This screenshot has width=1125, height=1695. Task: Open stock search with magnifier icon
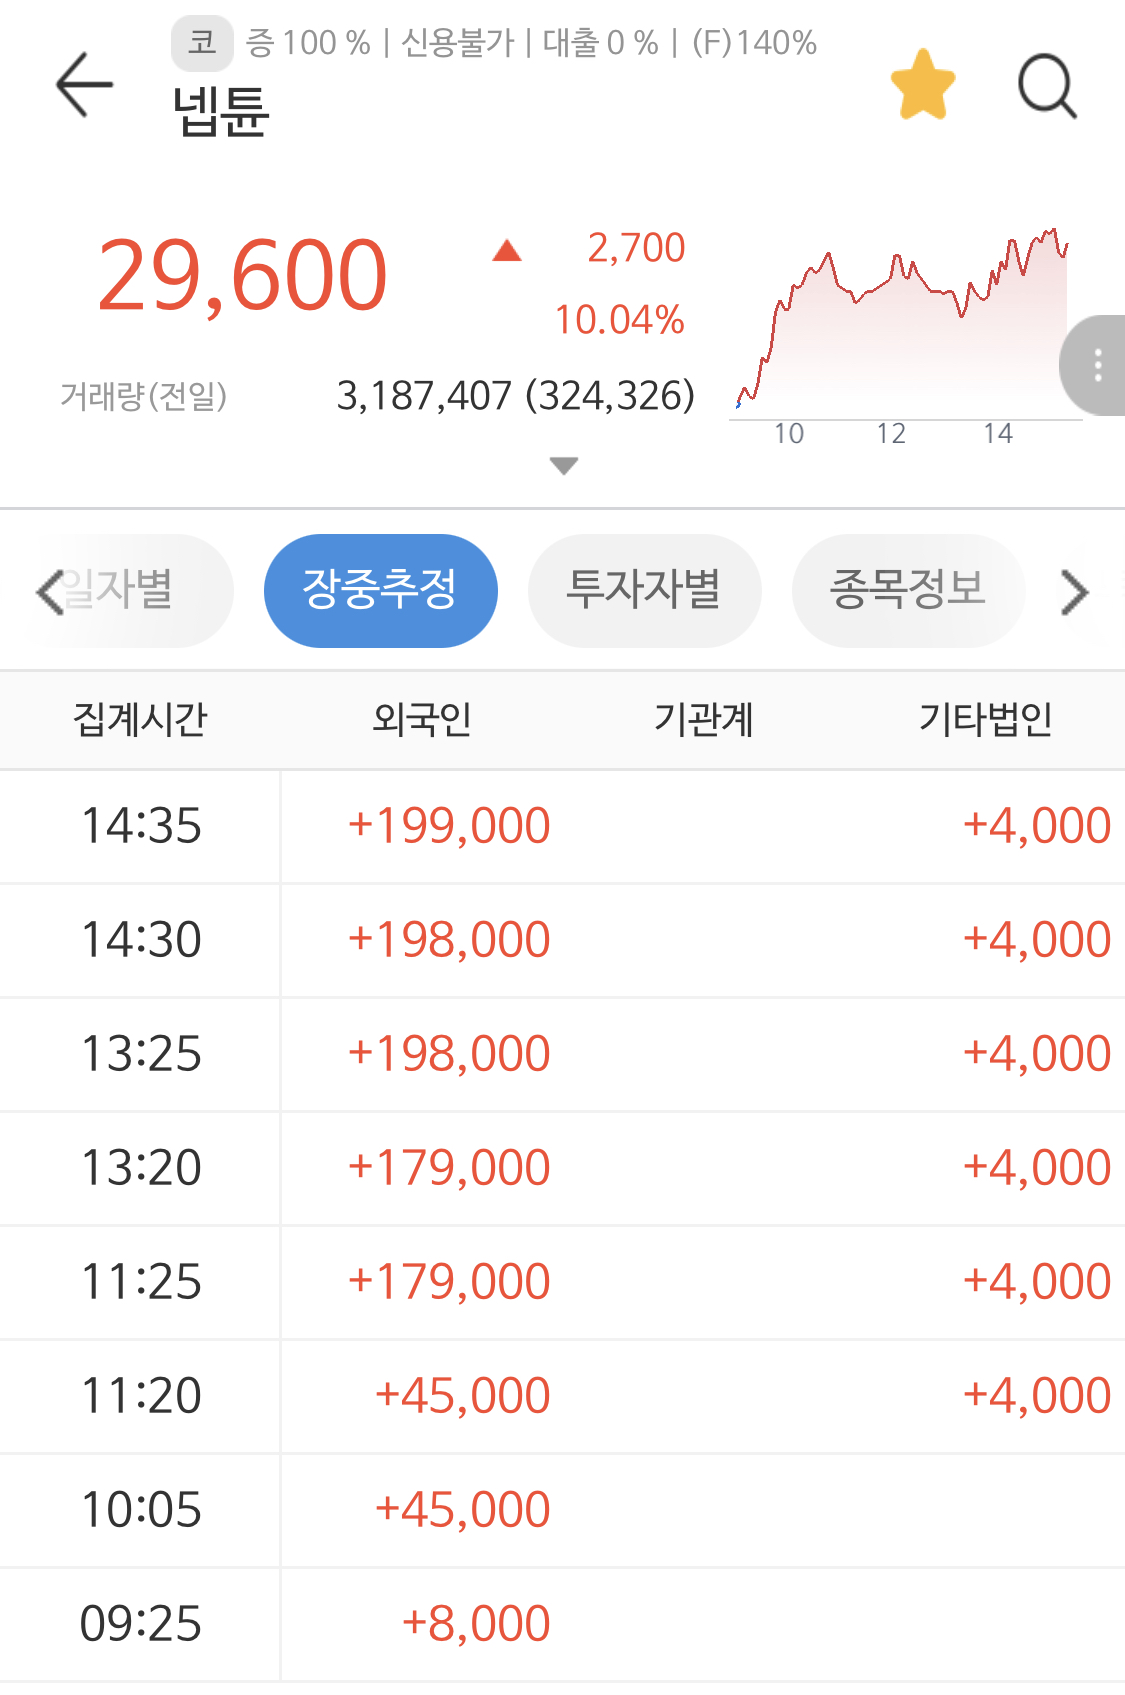[x=1046, y=86]
